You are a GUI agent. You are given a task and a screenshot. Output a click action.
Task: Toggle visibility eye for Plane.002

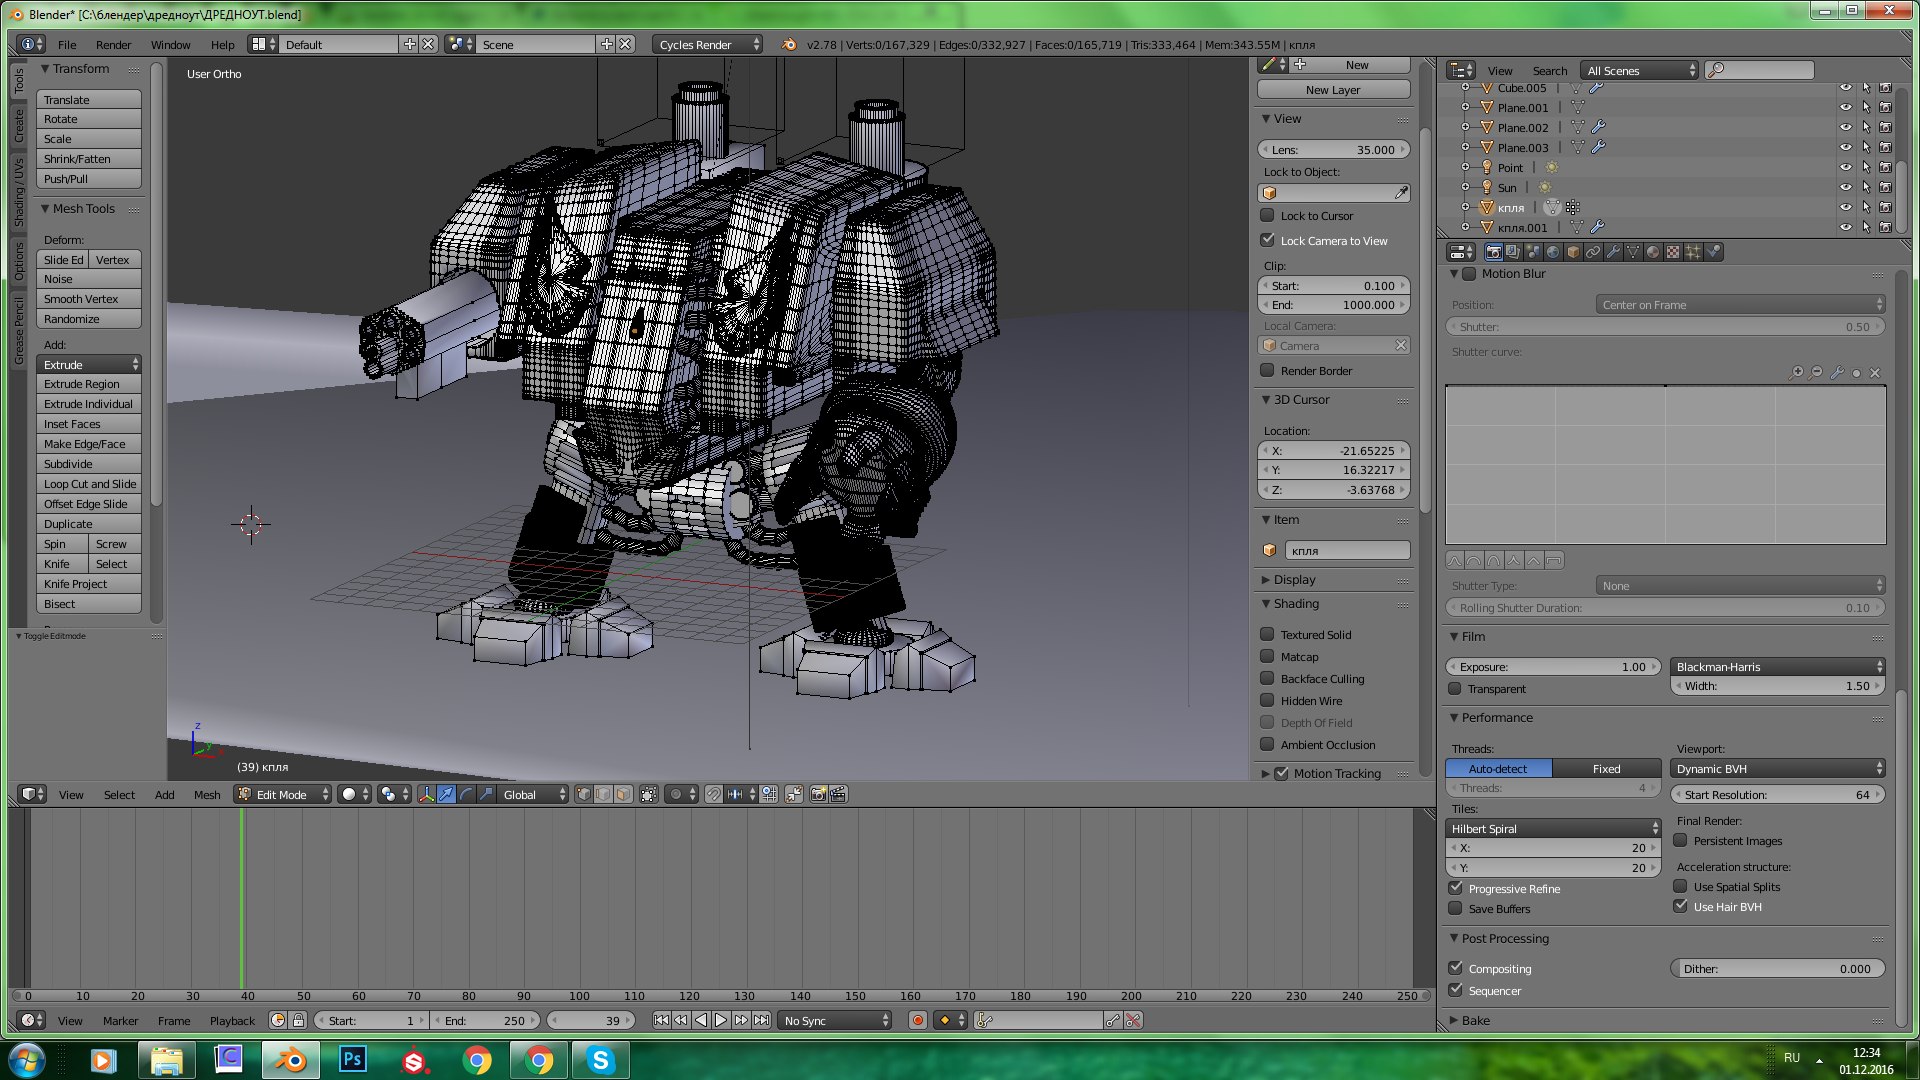click(1846, 127)
